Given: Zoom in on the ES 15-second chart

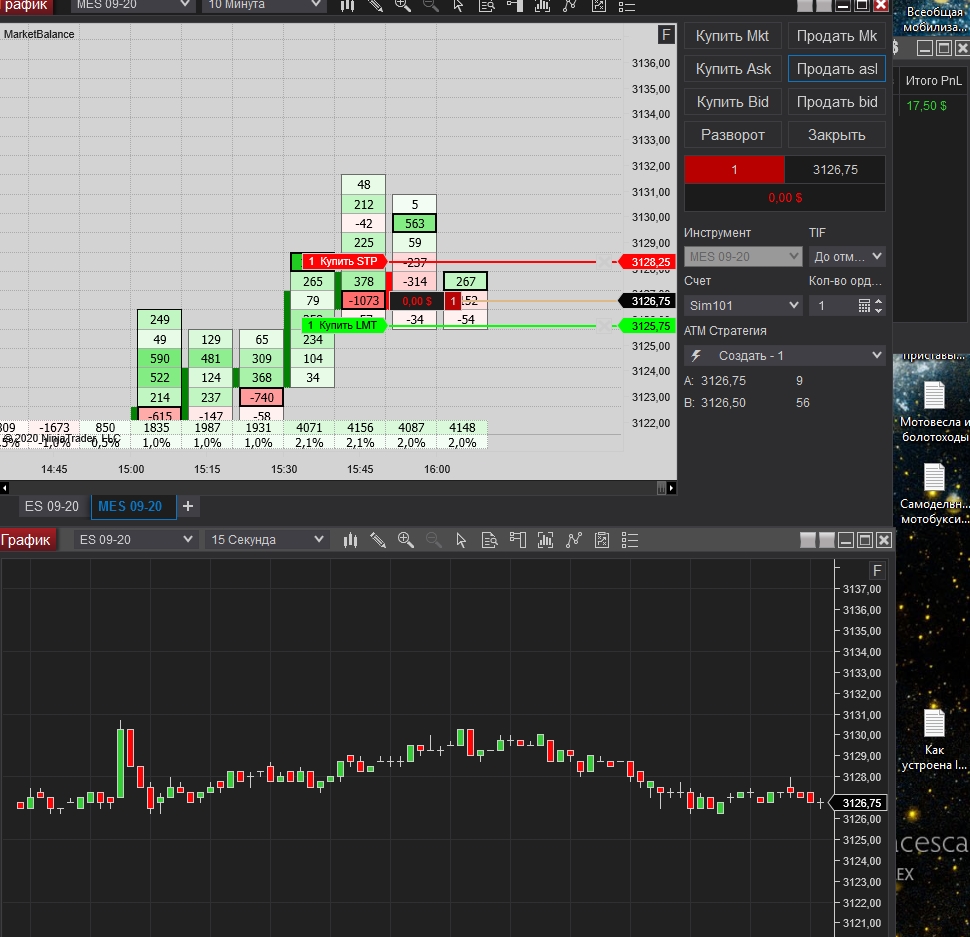Looking at the screenshot, I should (x=406, y=540).
